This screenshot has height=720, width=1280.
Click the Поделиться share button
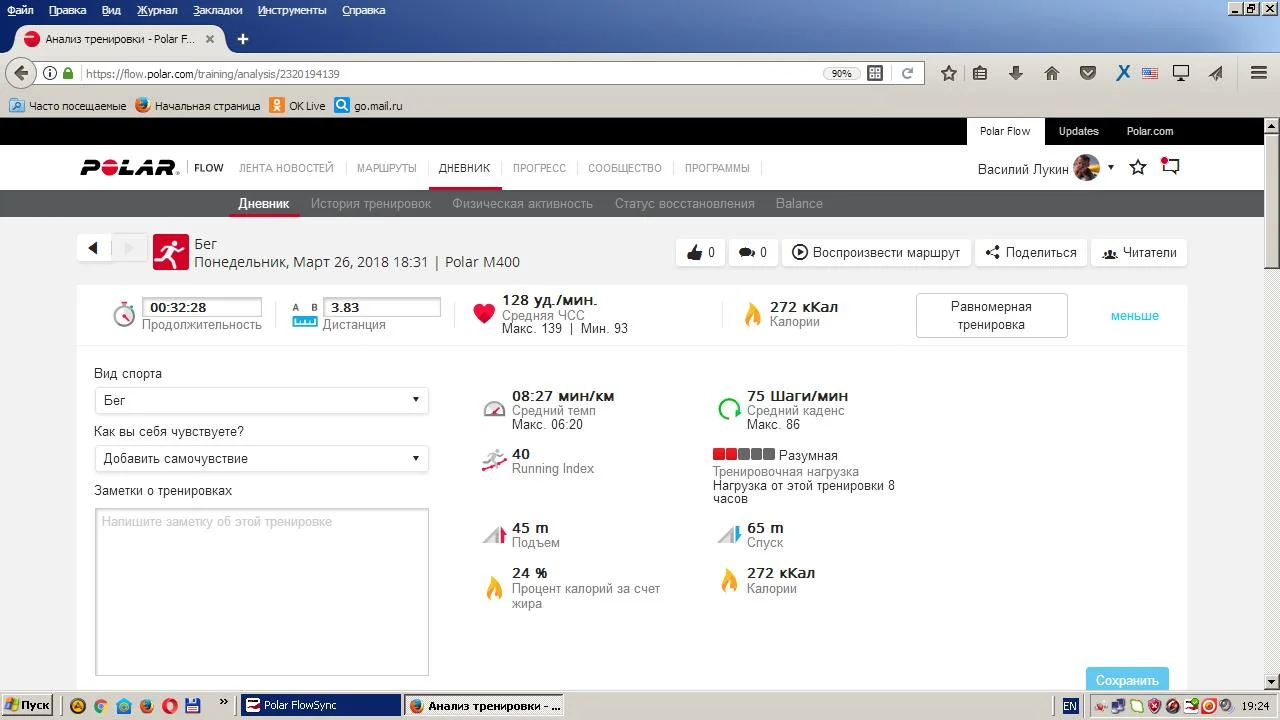coord(1030,252)
